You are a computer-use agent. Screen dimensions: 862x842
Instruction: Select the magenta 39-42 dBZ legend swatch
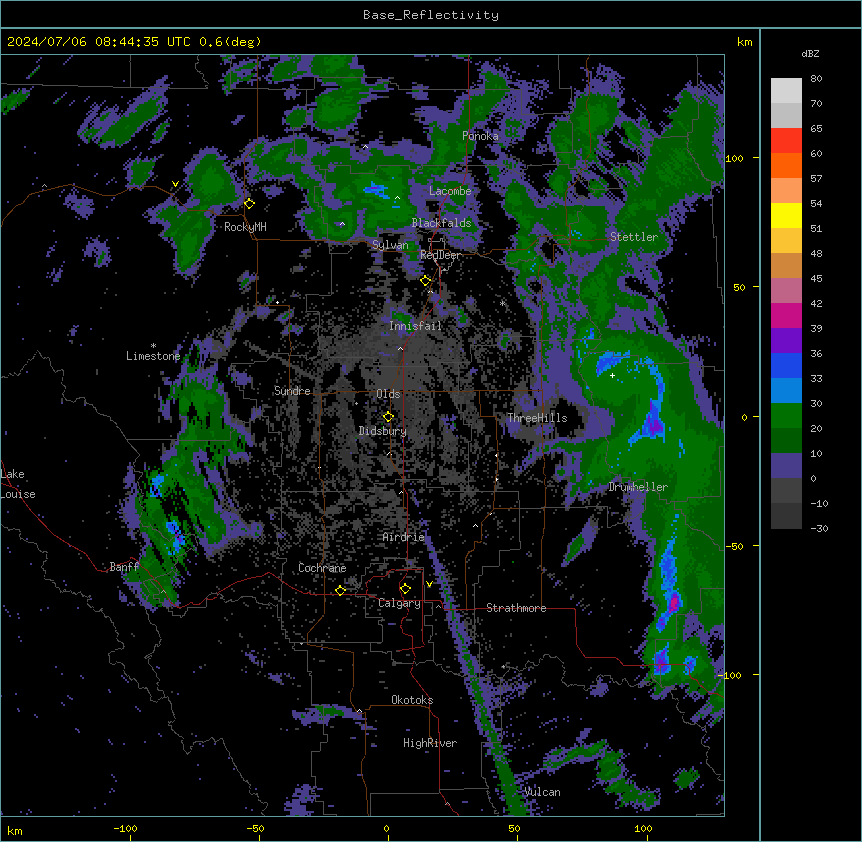point(786,315)
